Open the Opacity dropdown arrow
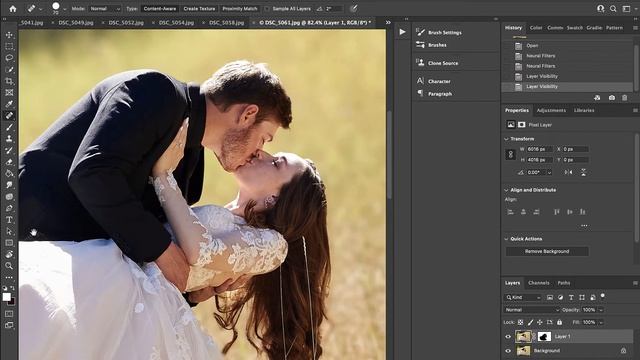 [x=601, y=310]
